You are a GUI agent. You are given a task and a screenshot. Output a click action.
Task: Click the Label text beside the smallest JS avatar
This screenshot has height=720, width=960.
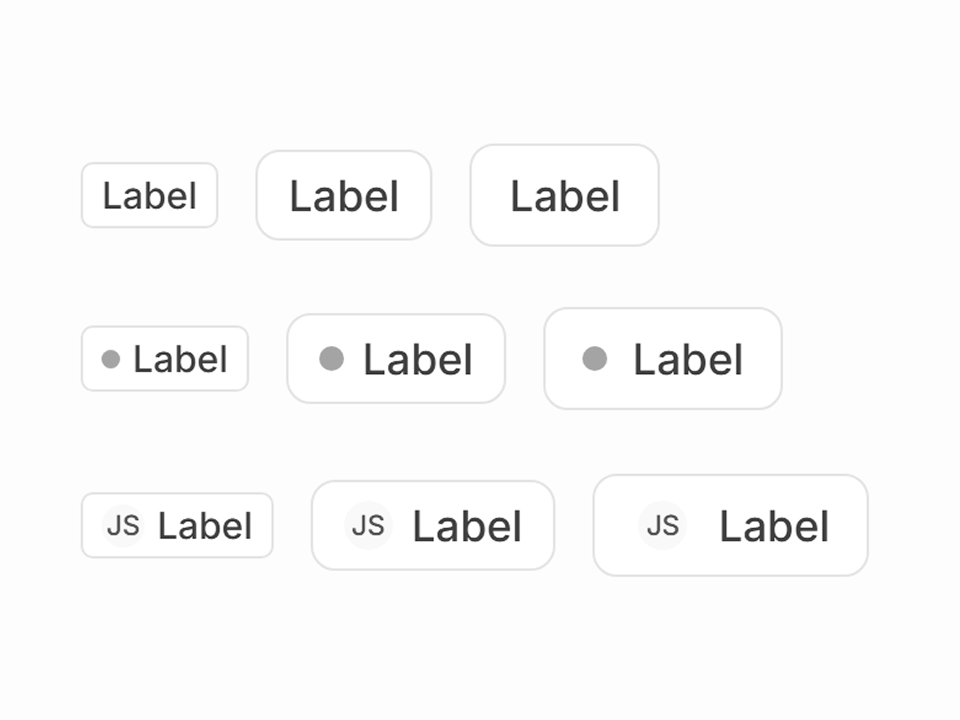tap(205, 527)
